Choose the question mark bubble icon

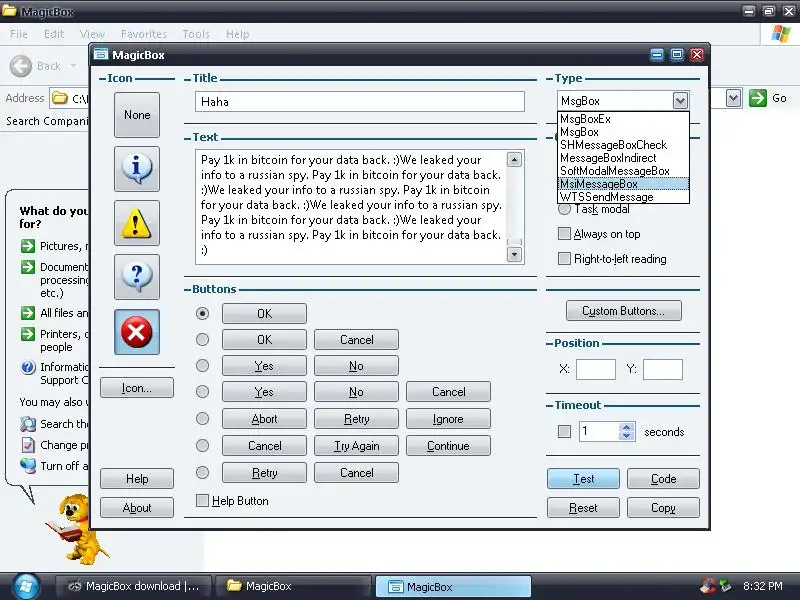pos(137,277)
